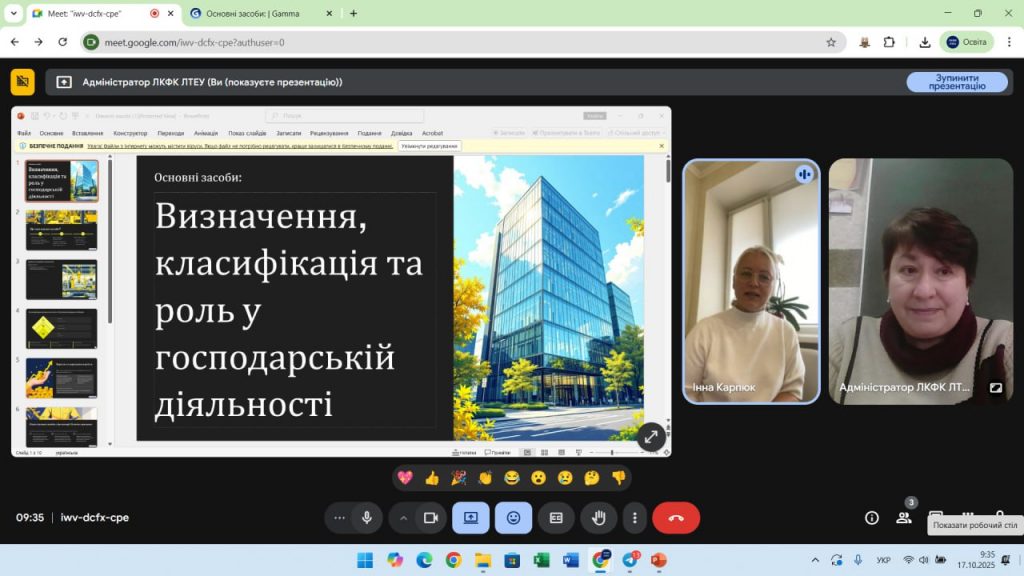Send the heart emoji reaction
The image size is (1024, 576).
[x=405, y=478]
